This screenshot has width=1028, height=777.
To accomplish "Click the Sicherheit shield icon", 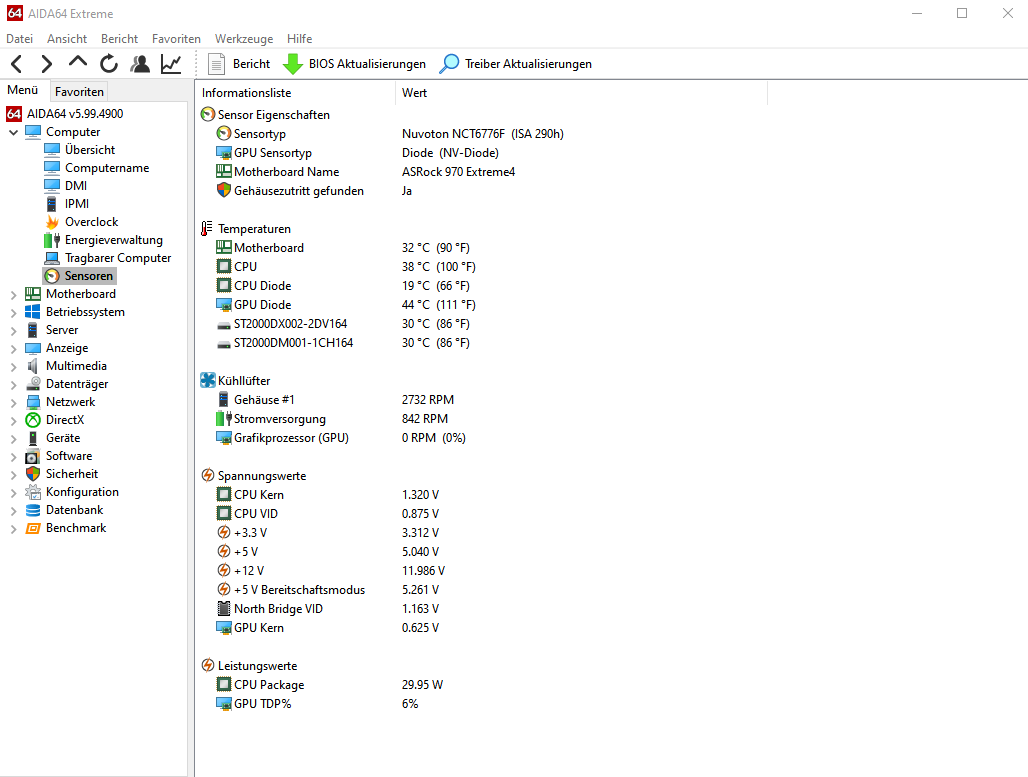I will [33, 473].
